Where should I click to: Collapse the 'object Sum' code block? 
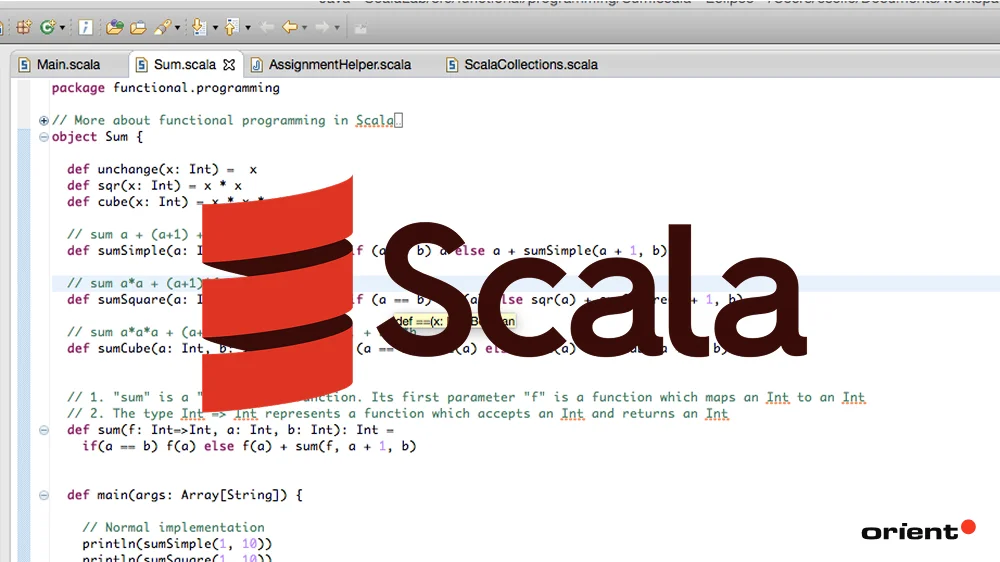pyautogui.click(x=43, y=137)
